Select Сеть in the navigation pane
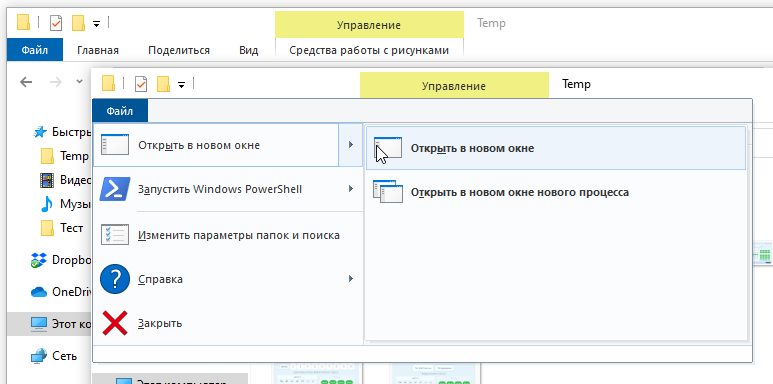The image size is (773, 384). click(x=55, y=355)
